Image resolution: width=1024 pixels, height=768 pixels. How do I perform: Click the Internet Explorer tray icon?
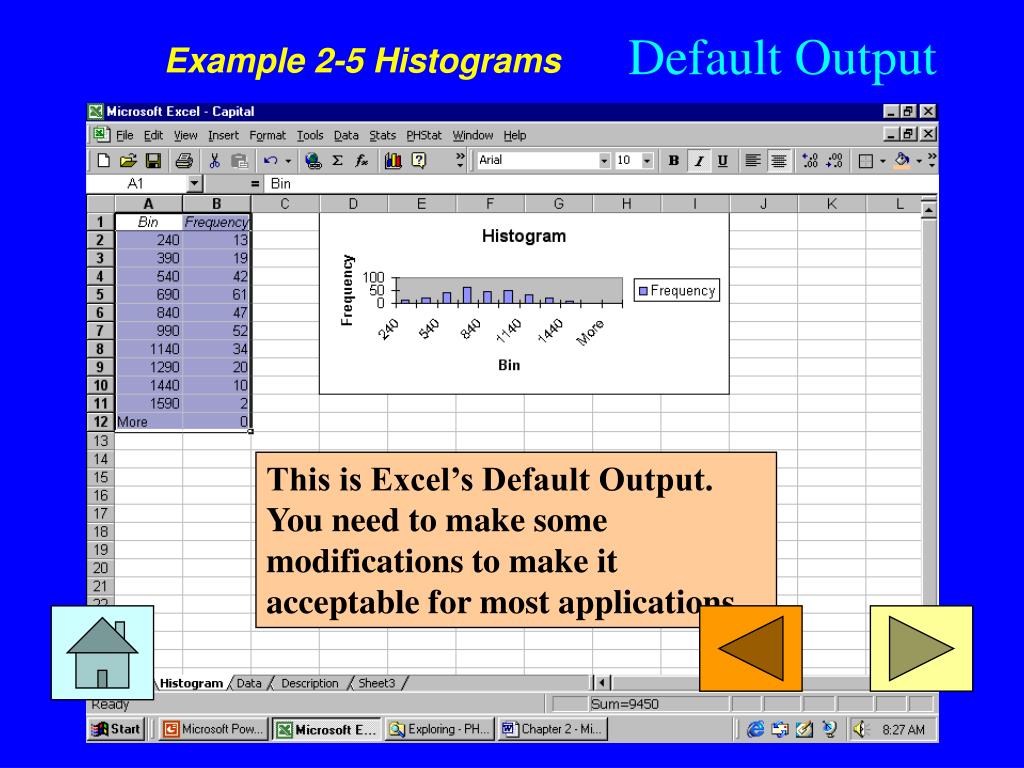click(x=755, y=729)
